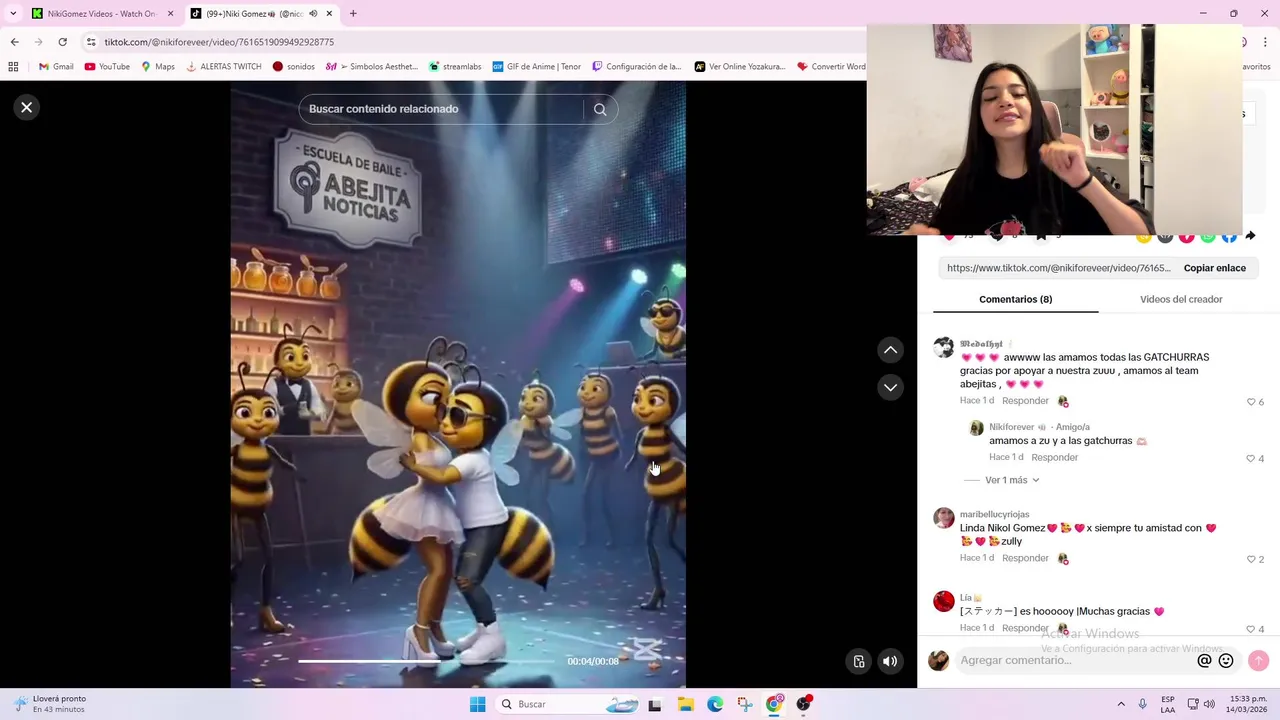The image size is (1280, 720).
Task: Reply to maribellucyriojas's comment
Action: point(1025,558)
